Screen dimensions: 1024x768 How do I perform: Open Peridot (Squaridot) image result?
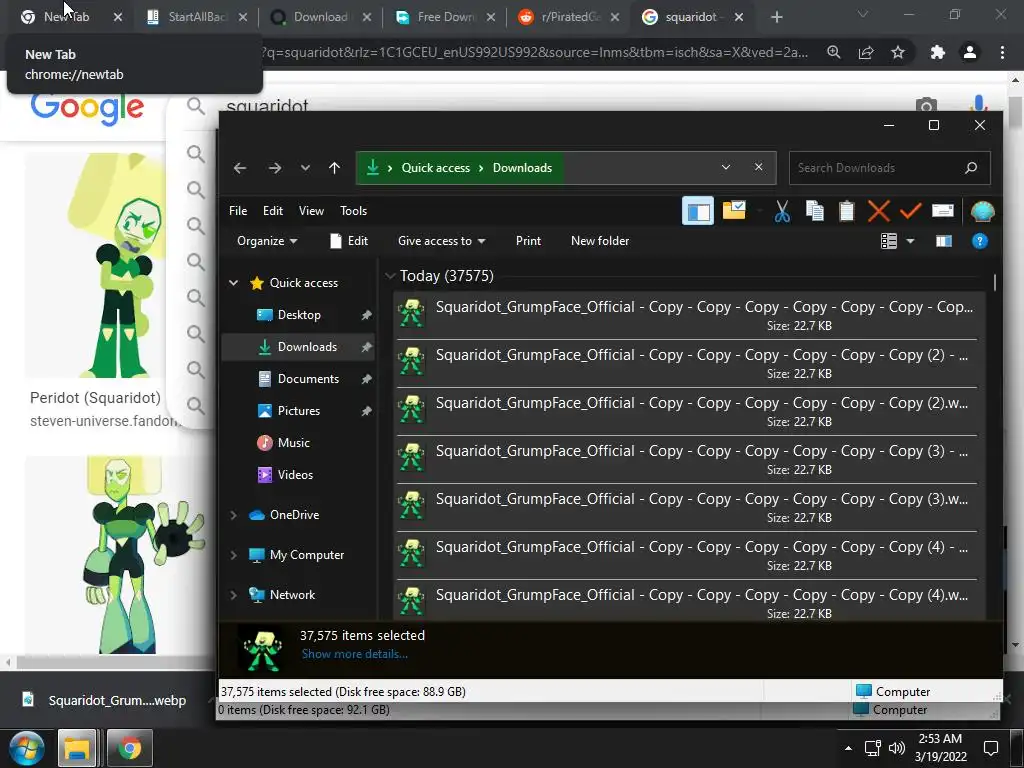click(95, 265)
